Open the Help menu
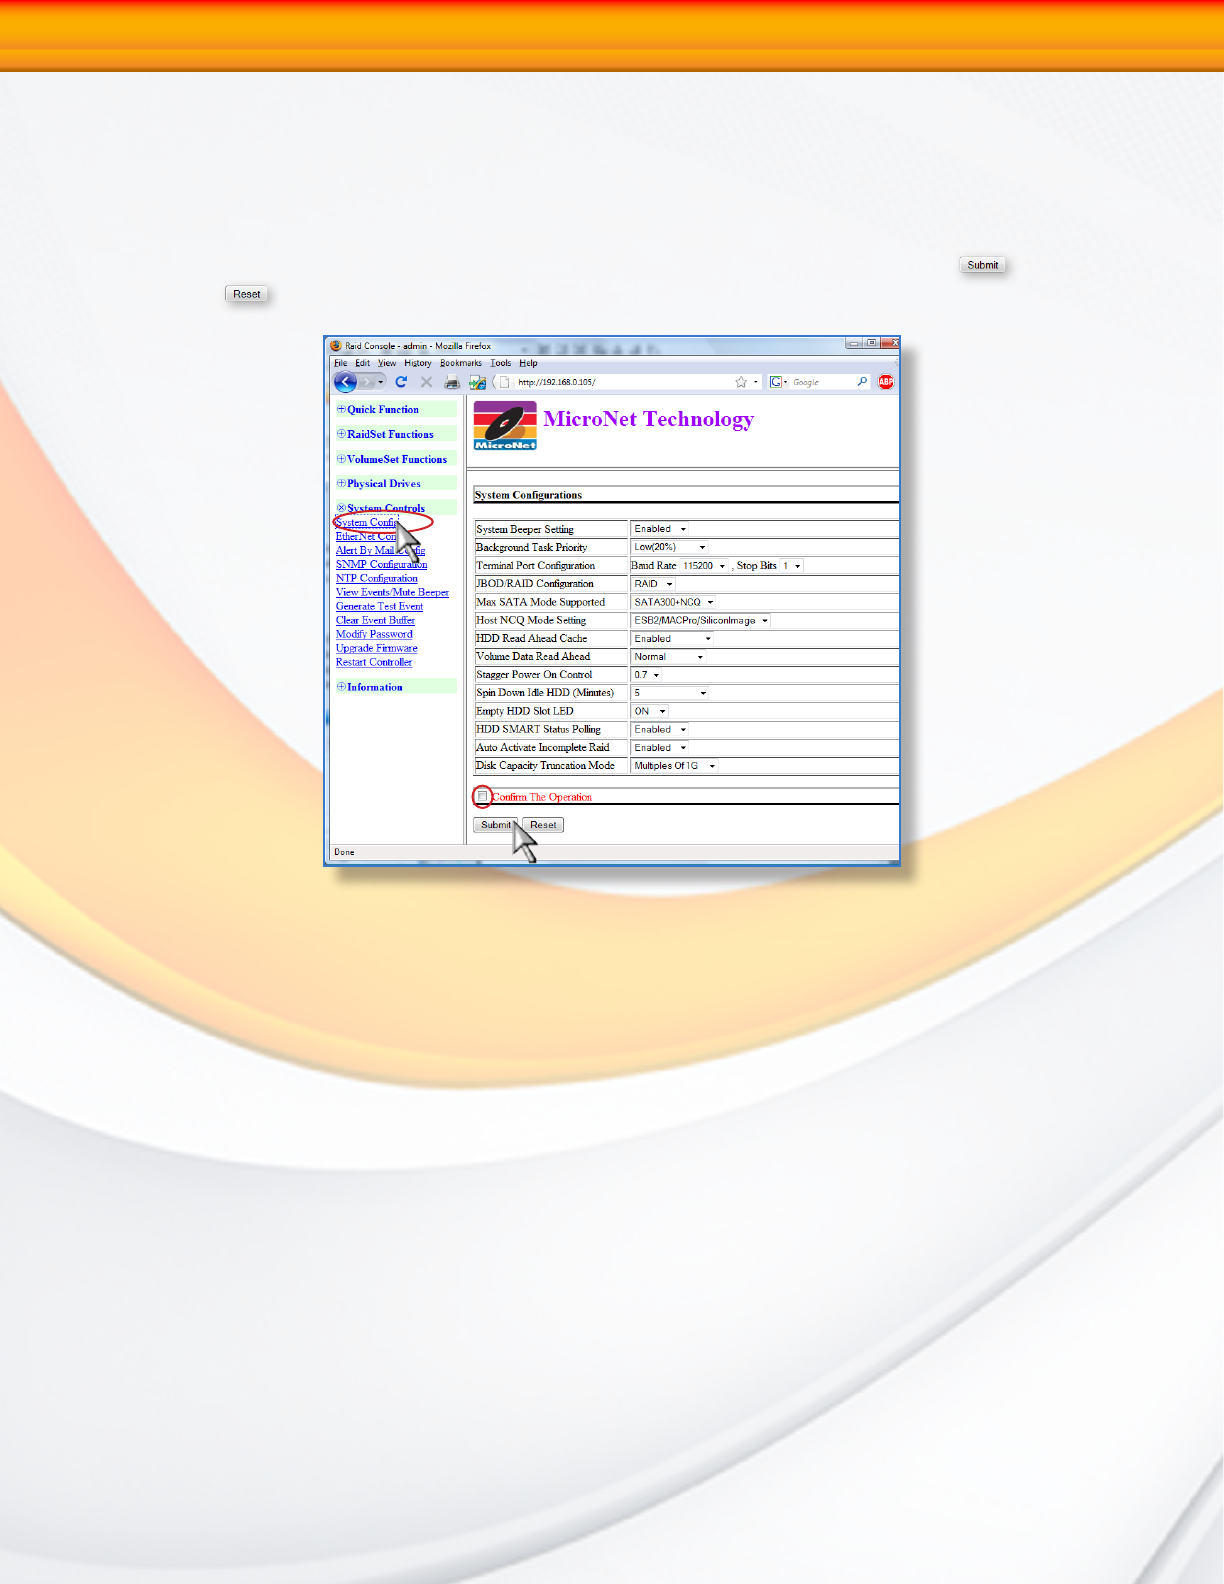Image resolution: width=1224 pixels, height=1584 pixels. (x=528, y=363)
